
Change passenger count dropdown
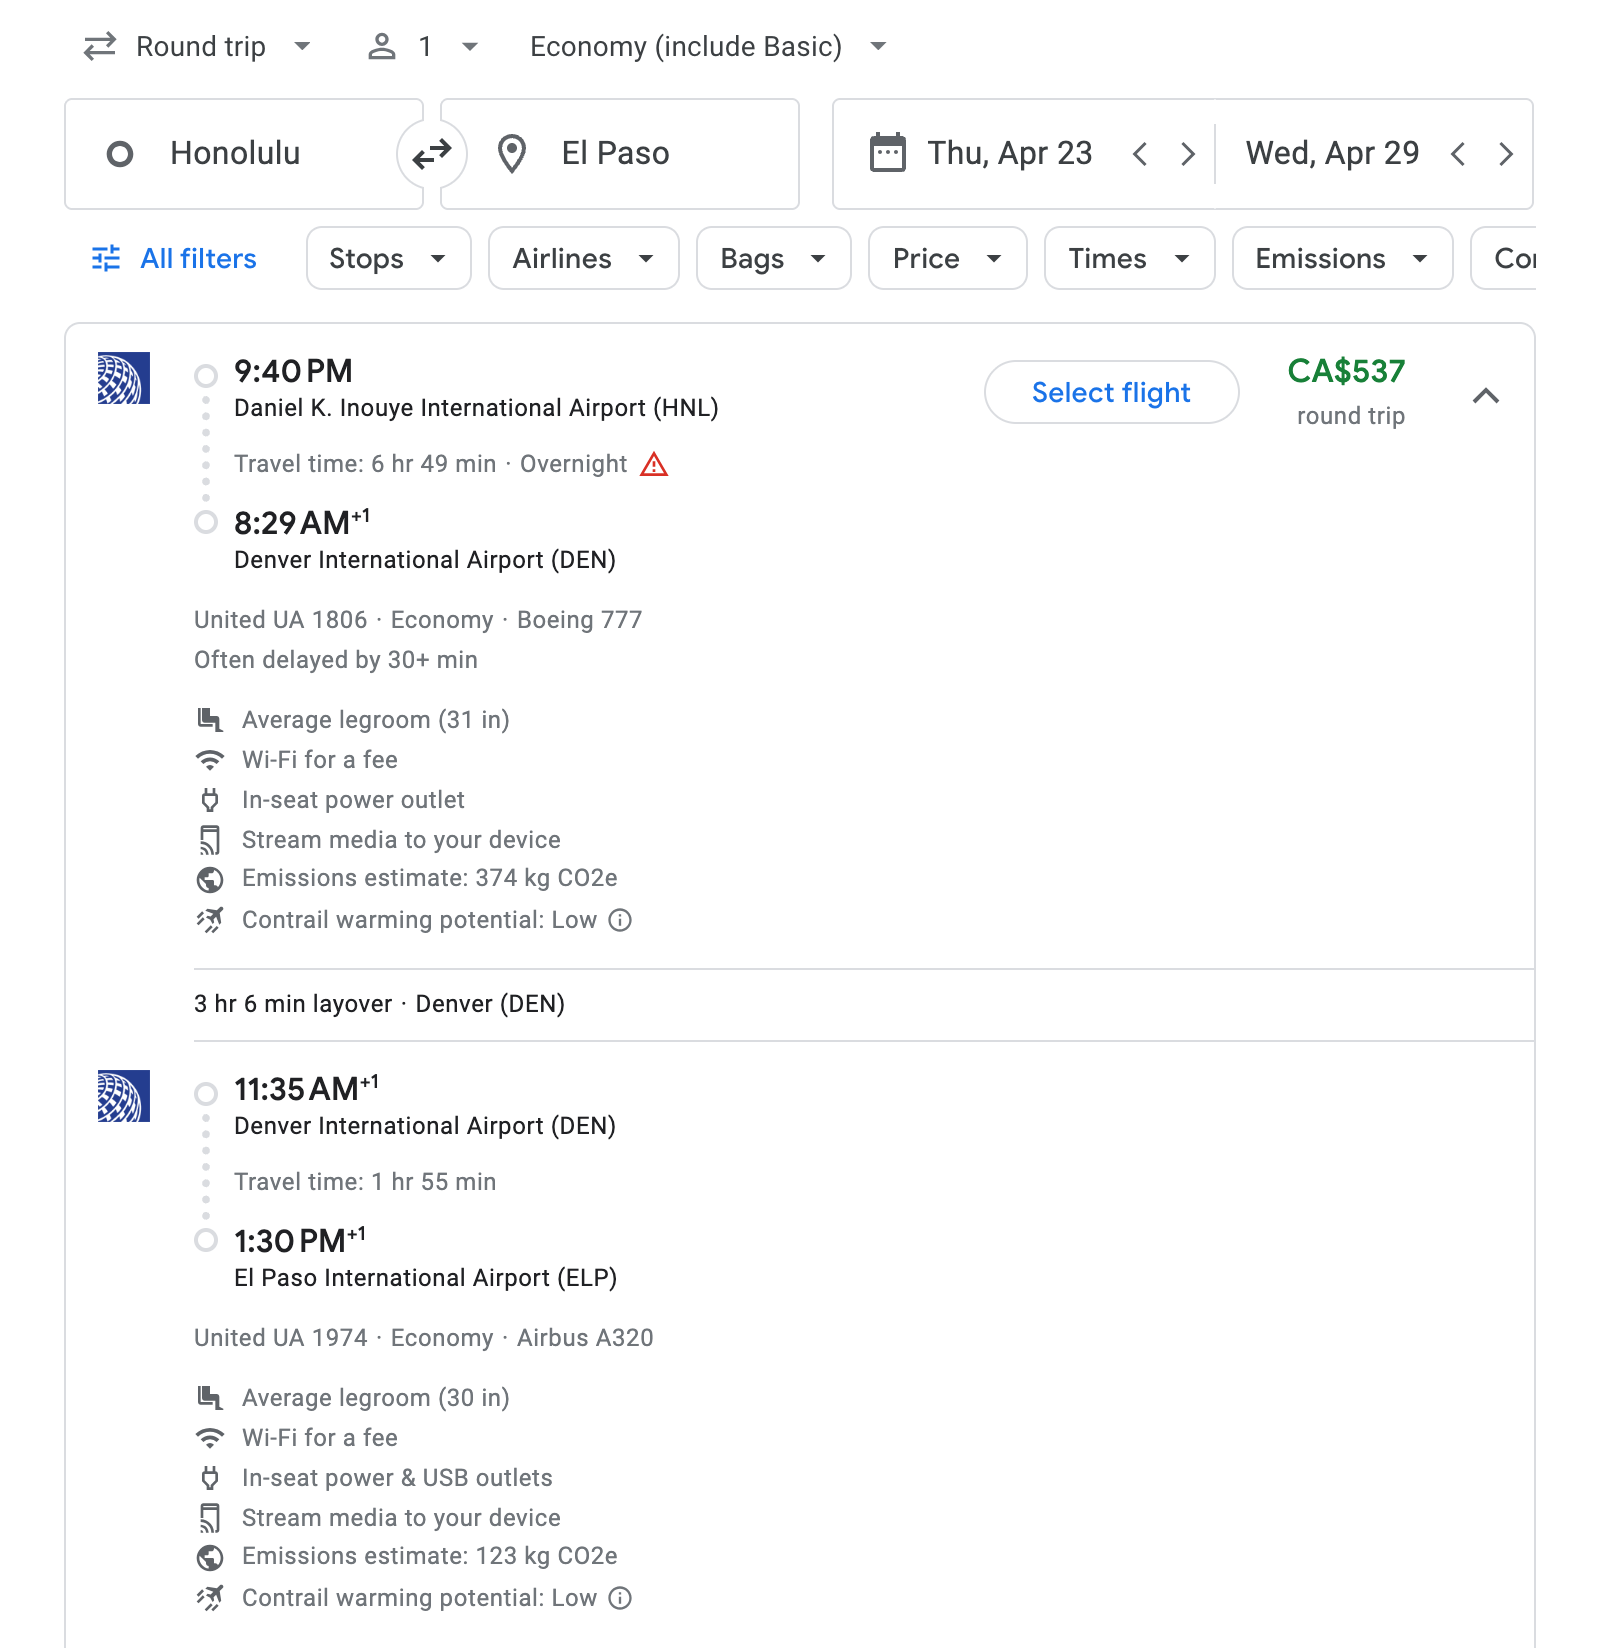coord(424,47)
